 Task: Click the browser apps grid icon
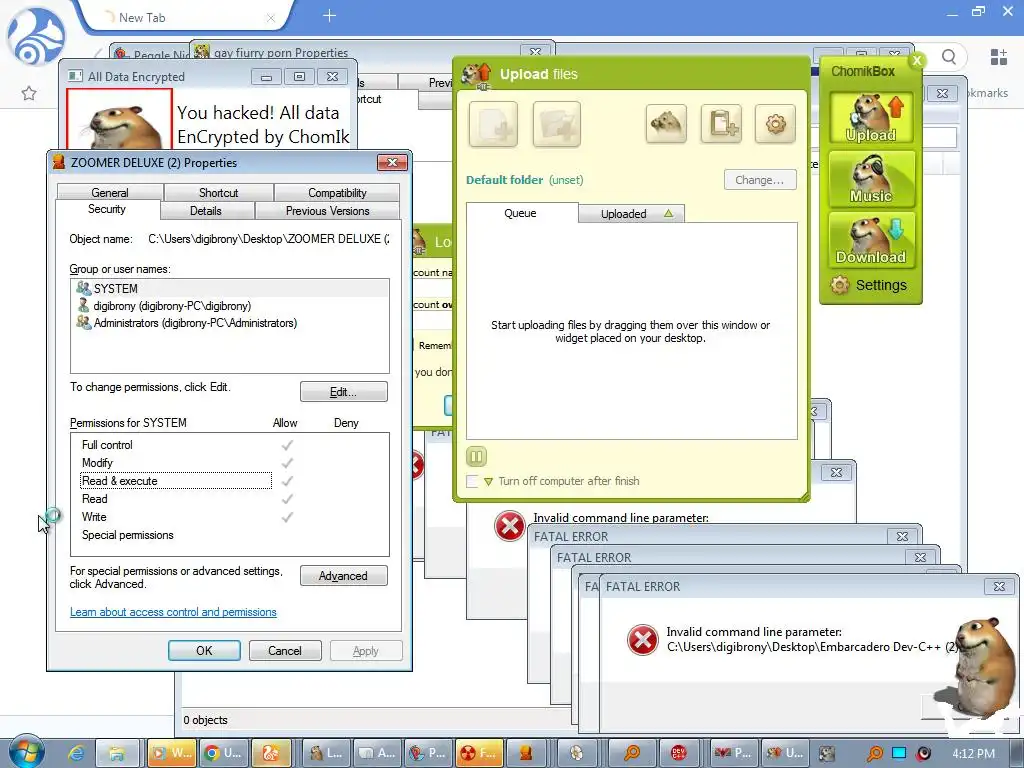coord(999,57)
